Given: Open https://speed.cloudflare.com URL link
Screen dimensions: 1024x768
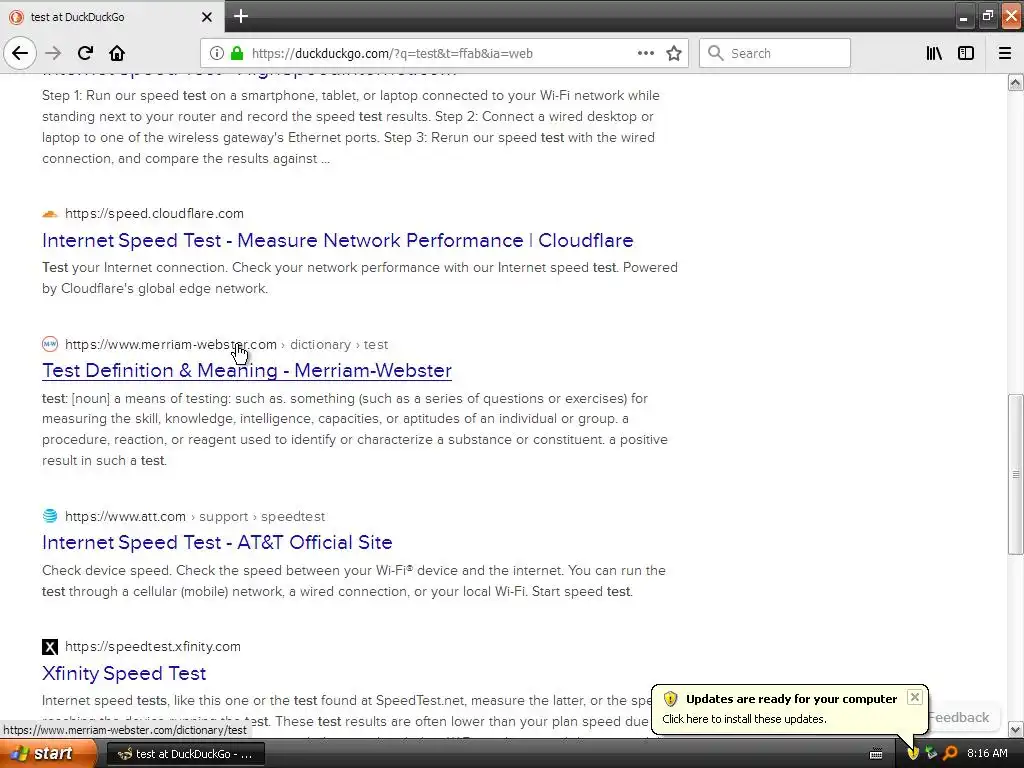Looking at the screenshot, I should pos(154,214).
